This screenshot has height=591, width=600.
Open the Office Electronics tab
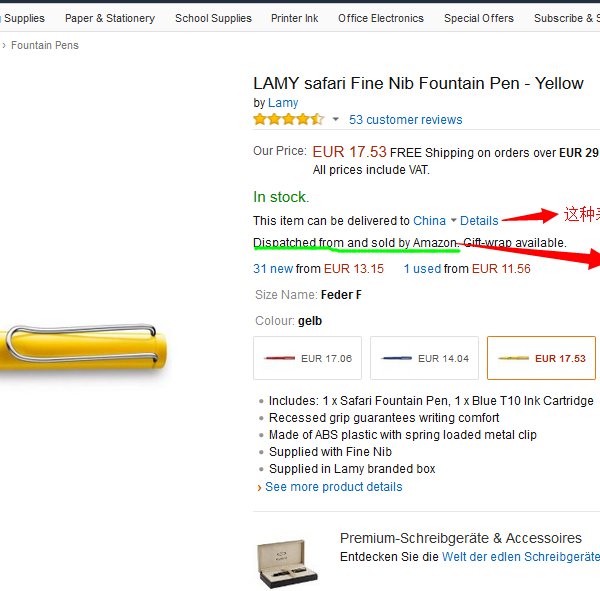click(381, 18)
